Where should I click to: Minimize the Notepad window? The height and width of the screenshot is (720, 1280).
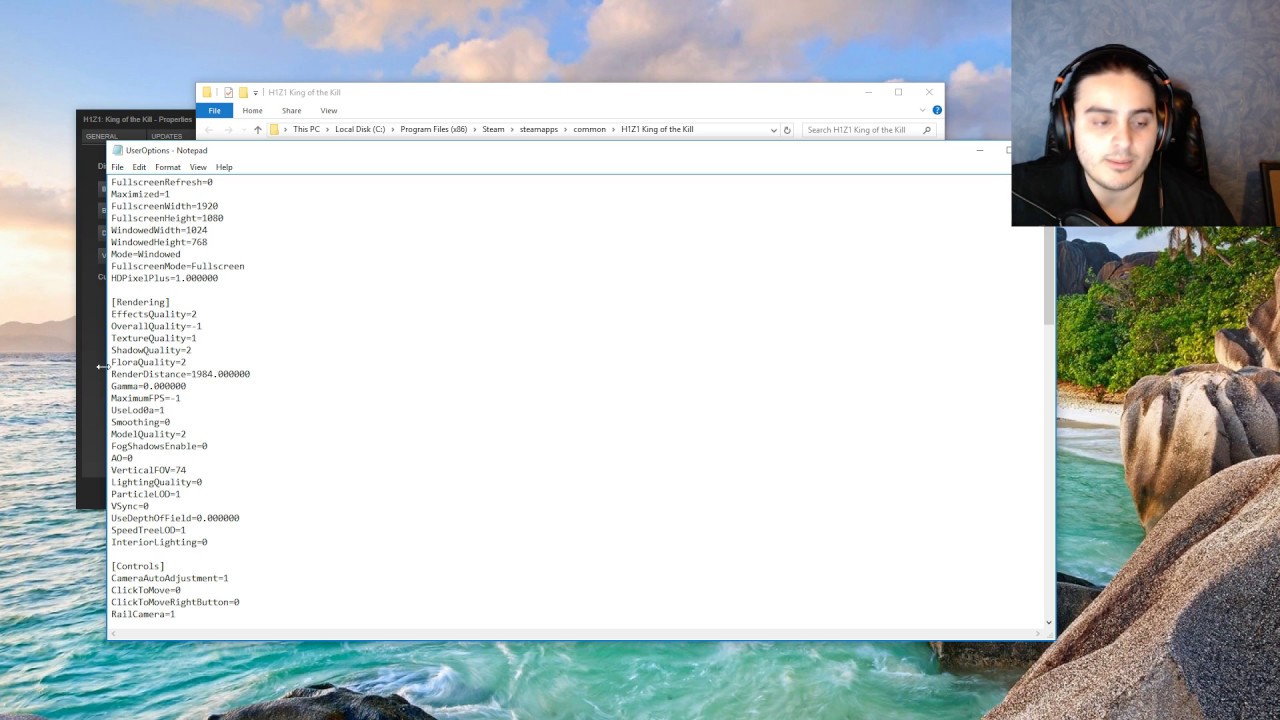tap(980, 151)
